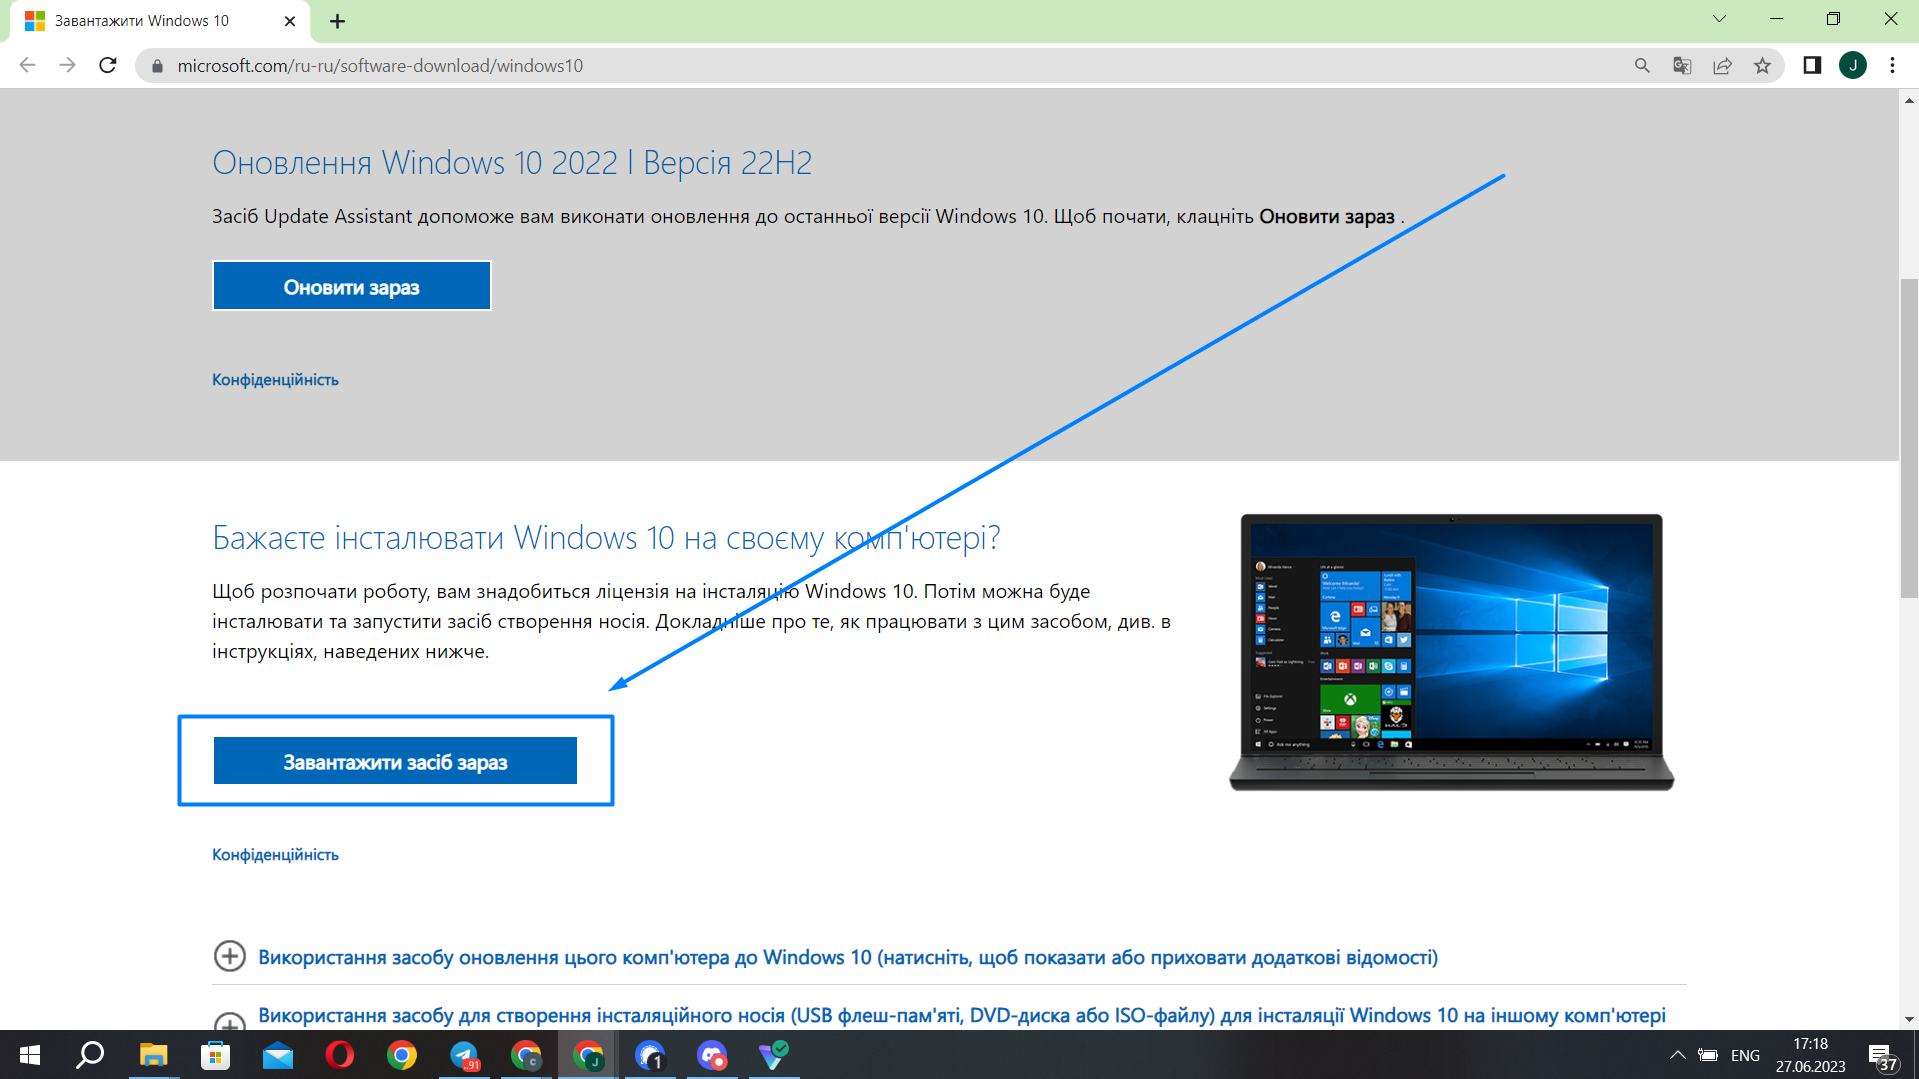Open Telegram with 91 unread badge
The height and width of the screenshot is (1079, 1919).
tap(464, 1055)
